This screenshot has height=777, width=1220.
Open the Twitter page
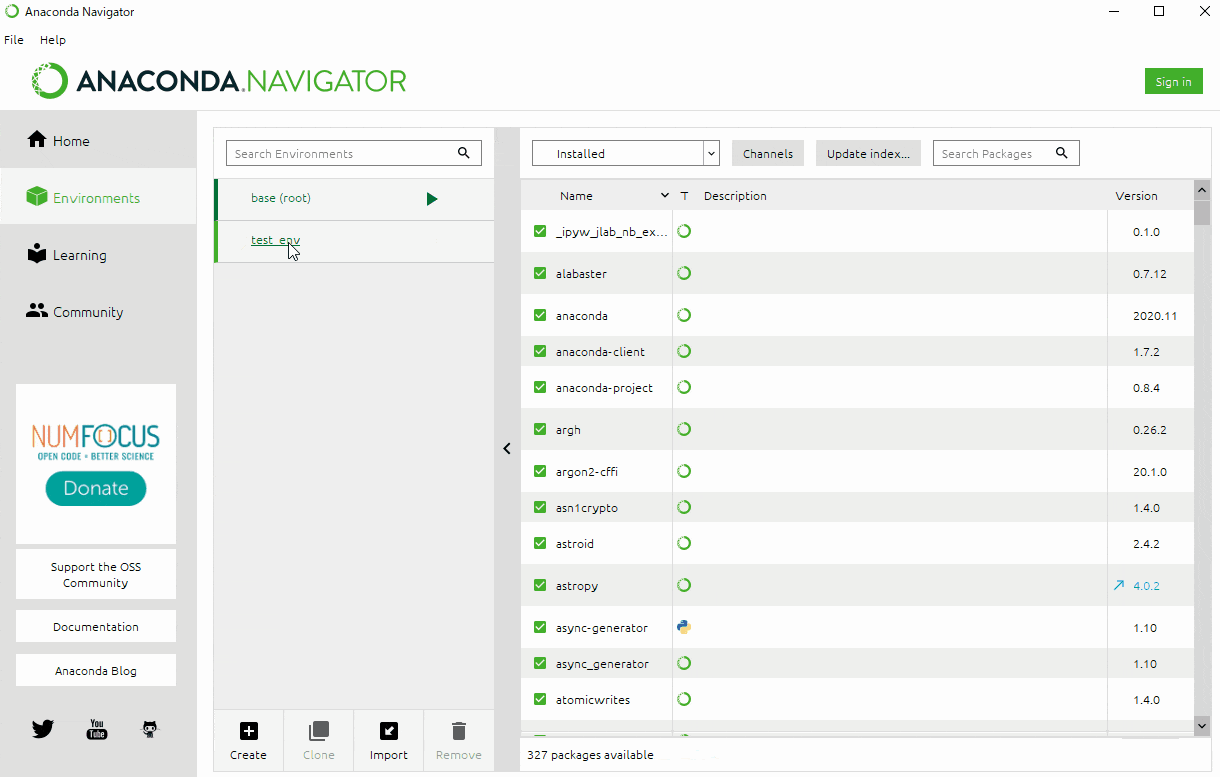(42, 729)
